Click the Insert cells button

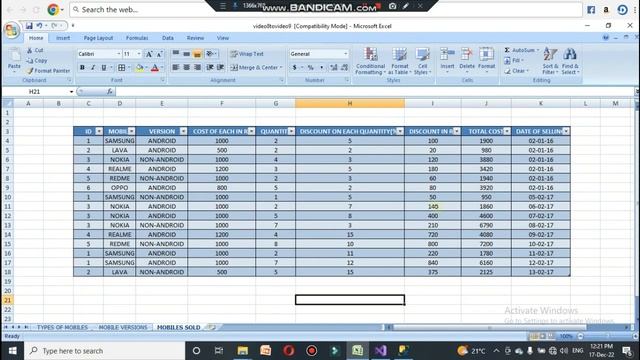coord(447,60)
